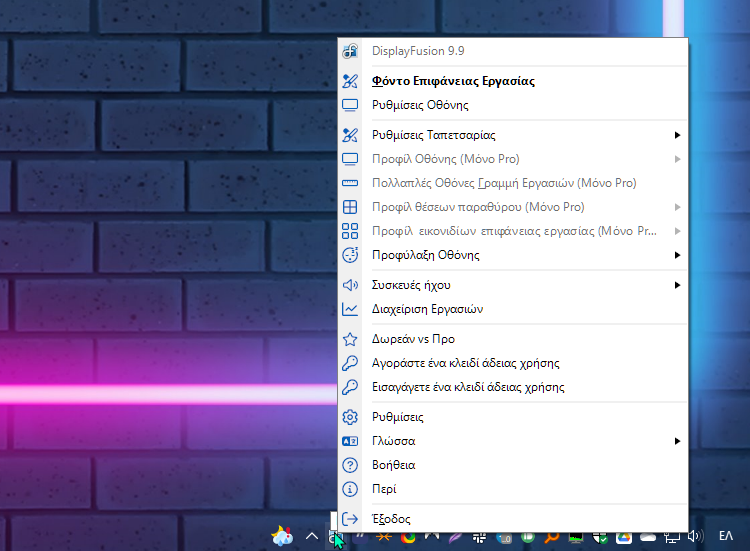Screen dimensions: 750x551
Task: Show hidden tray icons with the chevron
Action: tap(312, 537)
